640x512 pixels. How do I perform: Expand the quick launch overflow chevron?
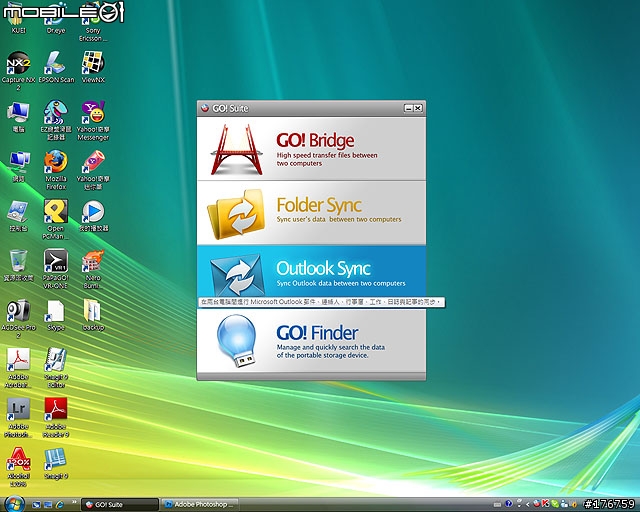click(74, 502)
